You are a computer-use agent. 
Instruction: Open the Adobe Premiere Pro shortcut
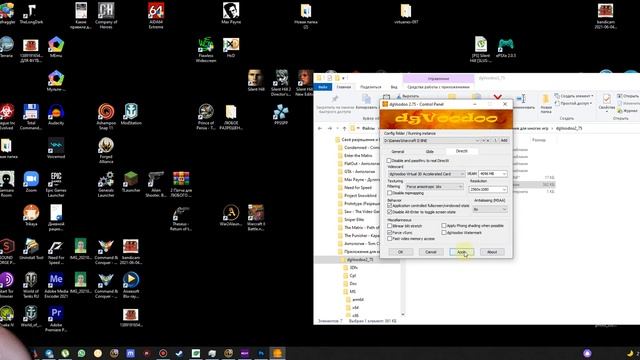click(56, 318)
